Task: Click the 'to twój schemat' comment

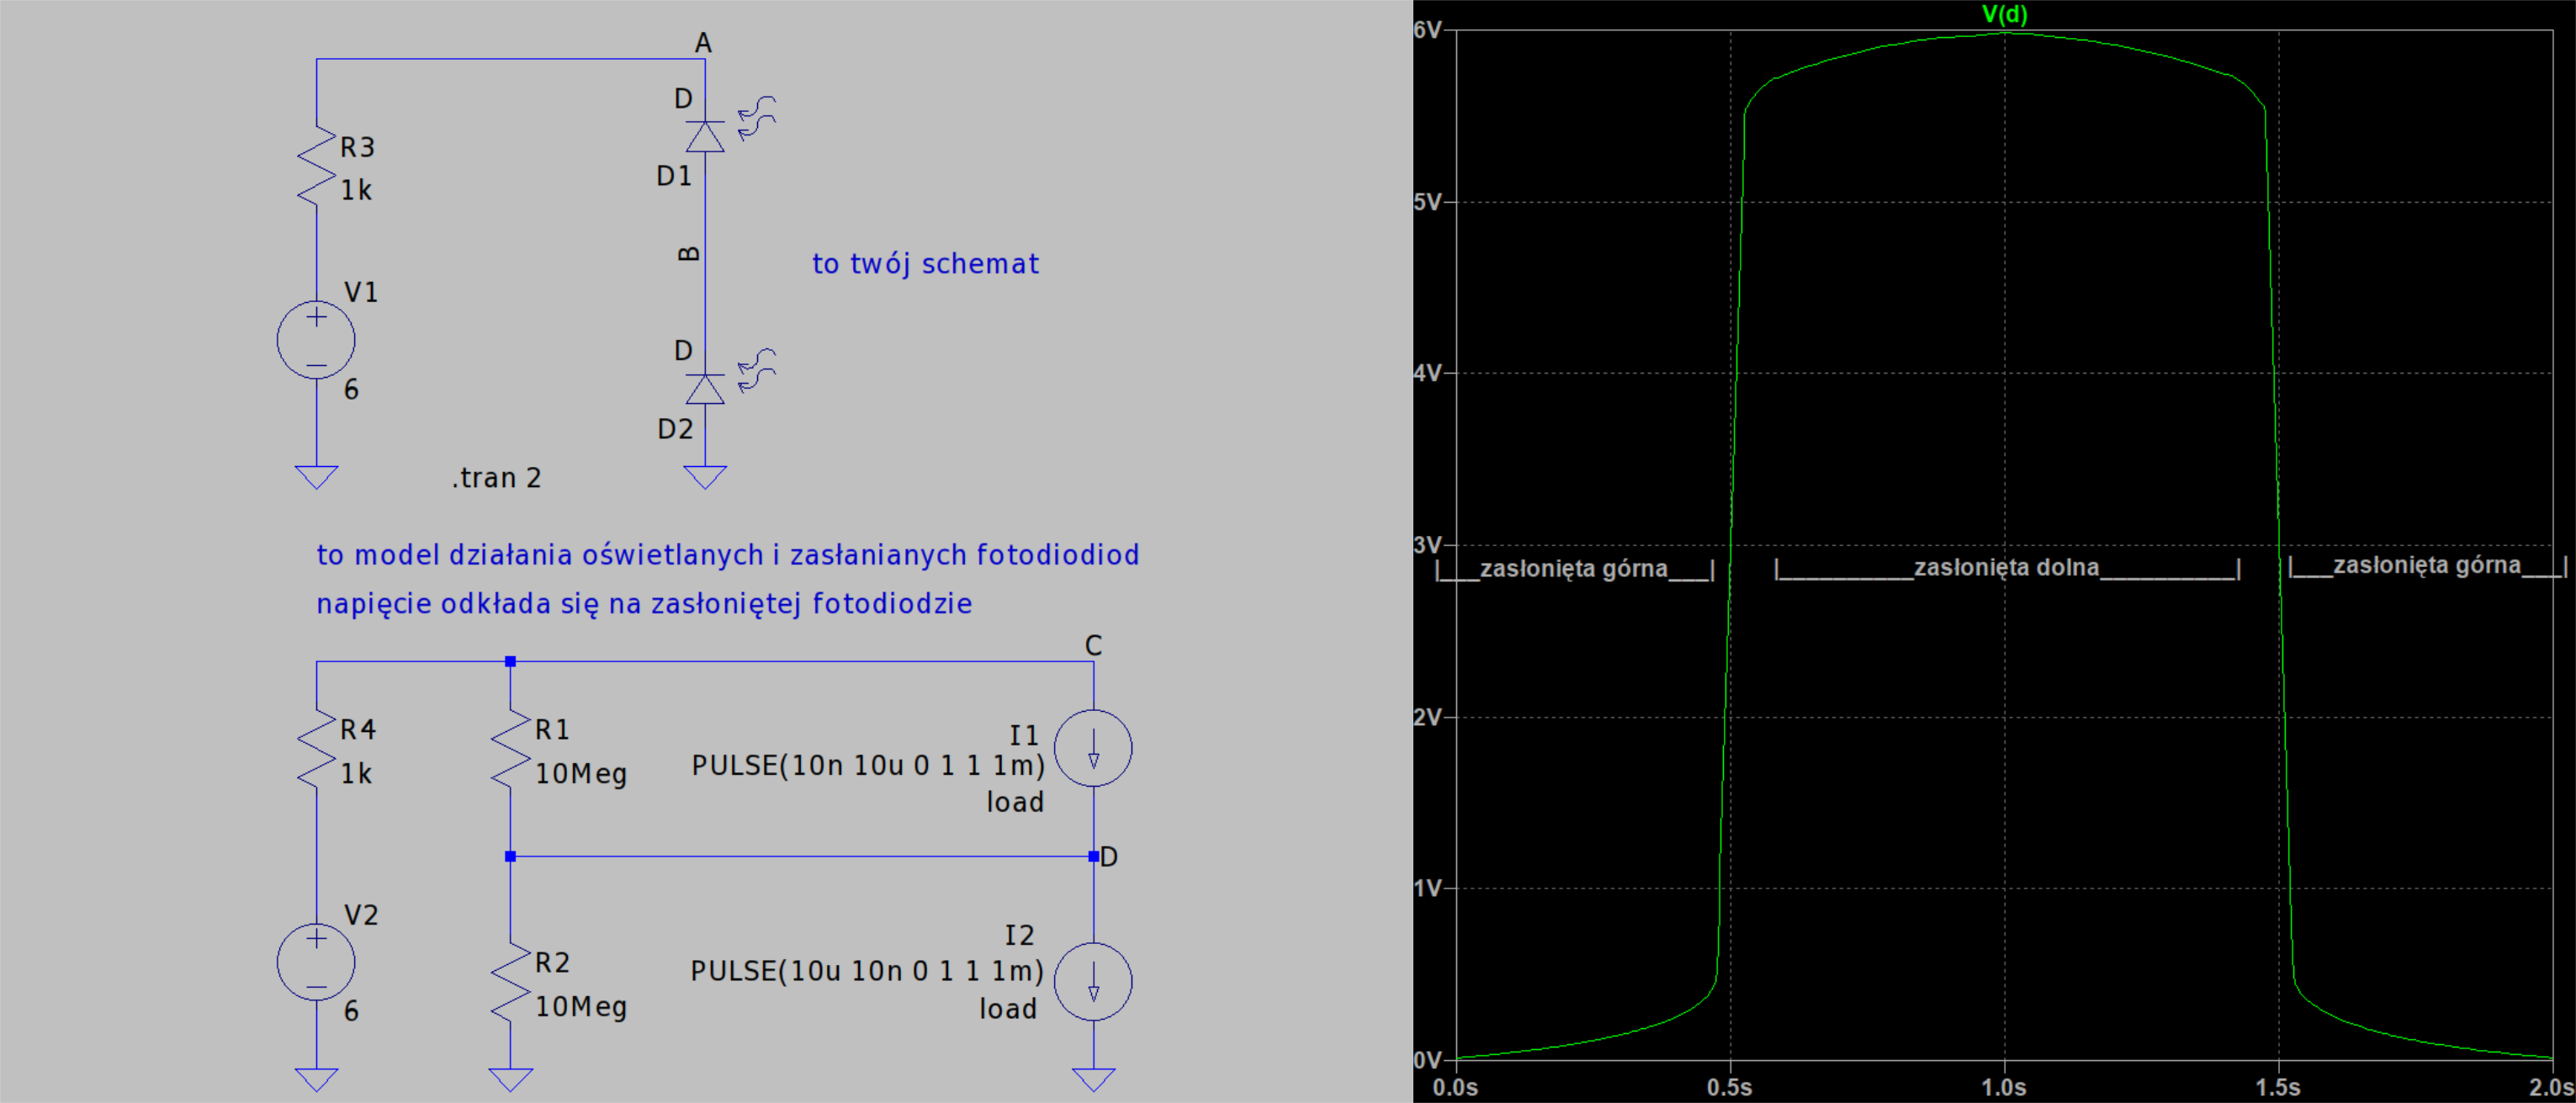Action: pos(925,264)
